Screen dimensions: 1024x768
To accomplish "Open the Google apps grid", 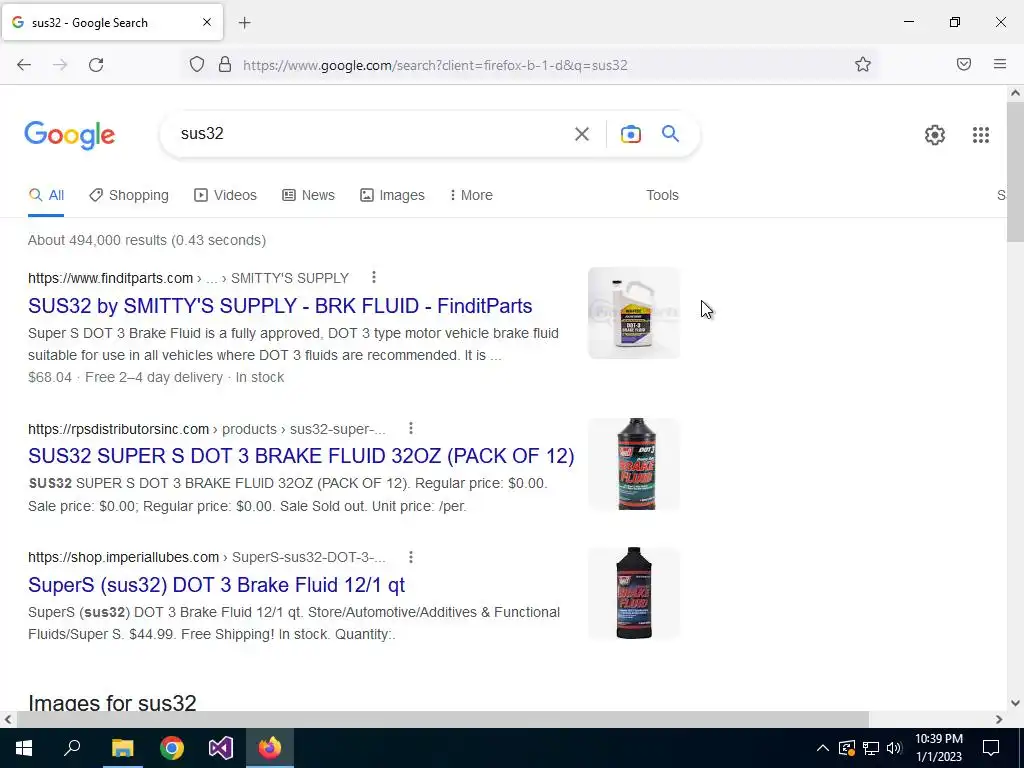I will tap(980, 135).
